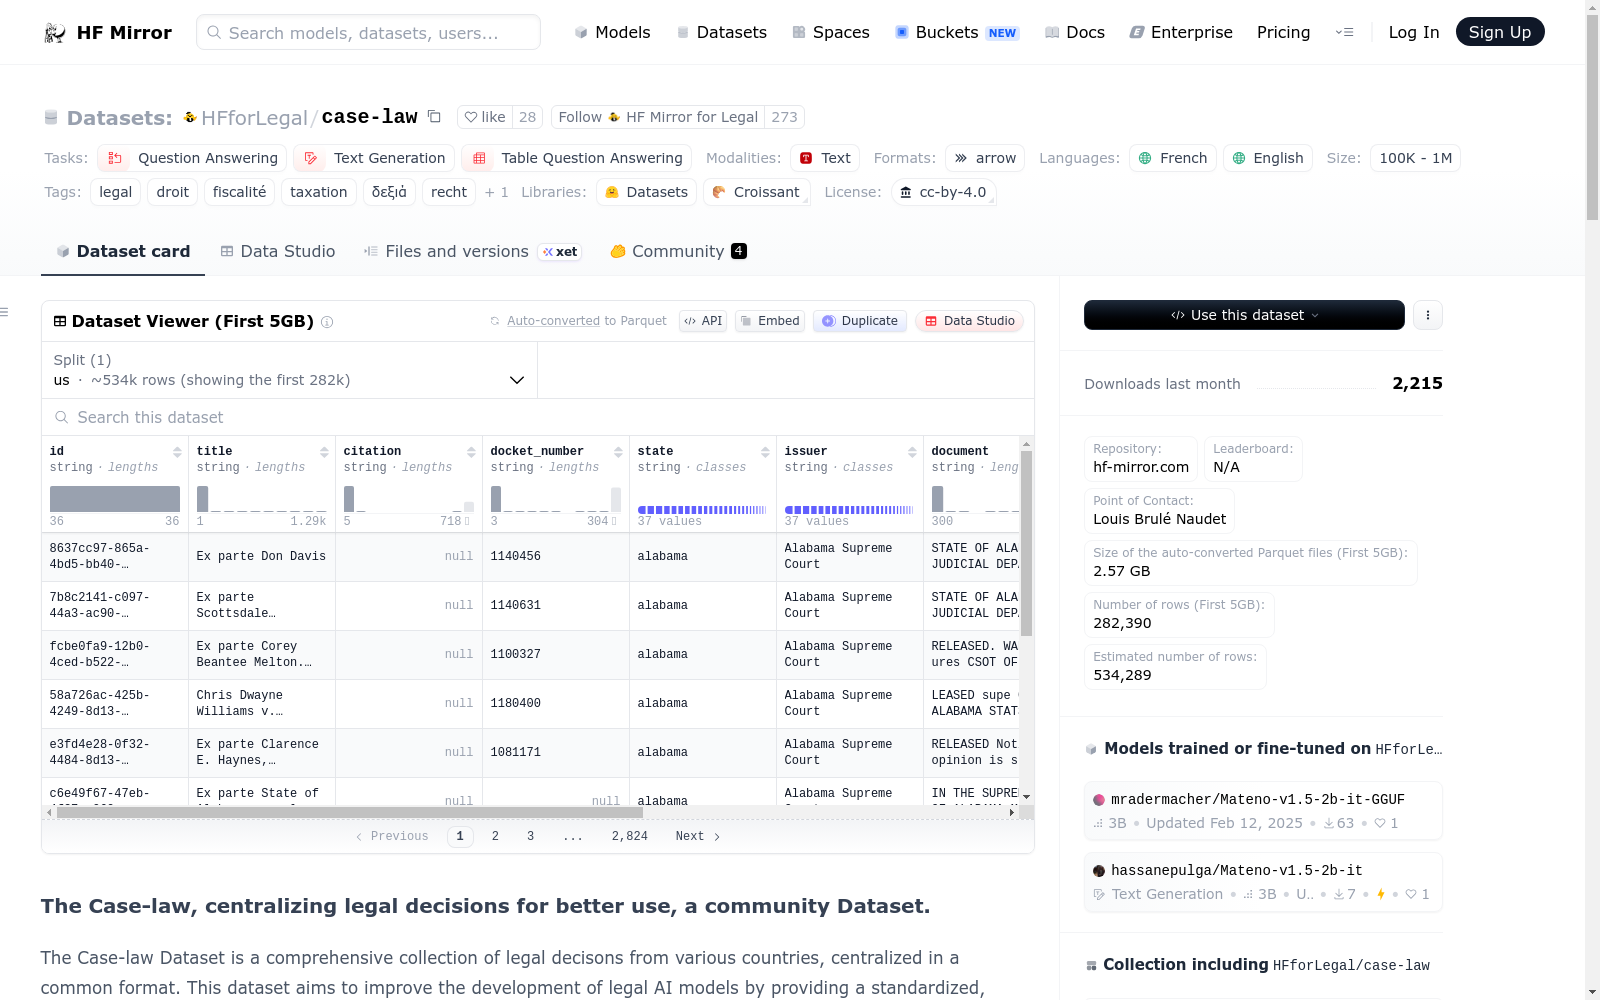
Task: Open the cc-by-4.0 license tag
Action: pyautogui.click(x=943, y=192)
